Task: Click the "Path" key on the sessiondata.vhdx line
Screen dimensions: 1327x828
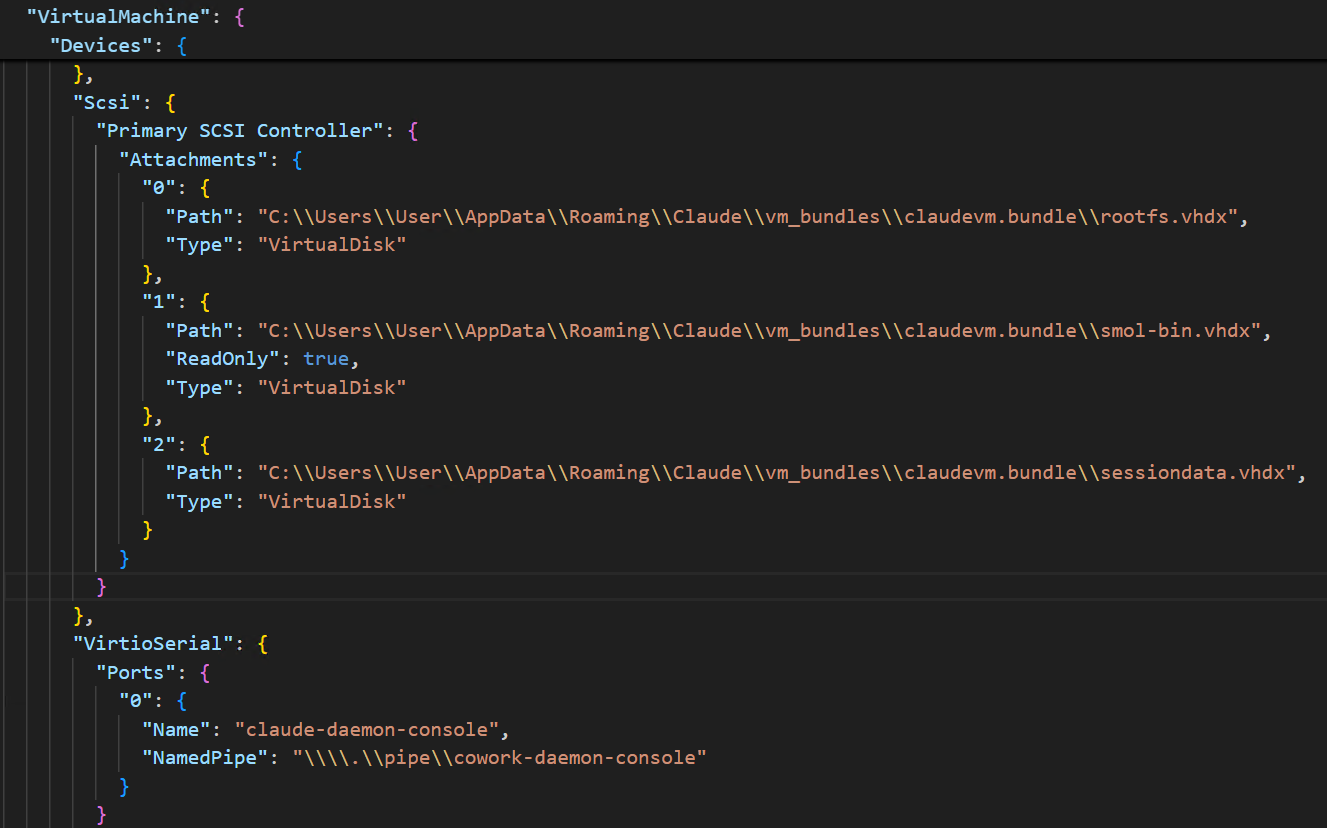Action: click(x=200, y=472)
